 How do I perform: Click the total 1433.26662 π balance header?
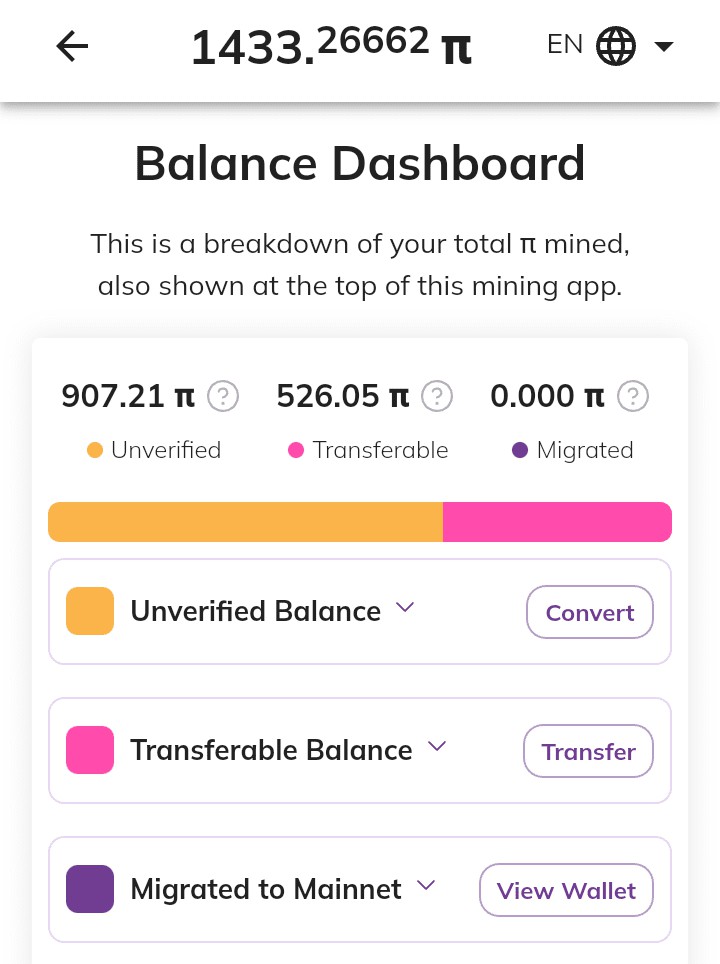(331, 46)
